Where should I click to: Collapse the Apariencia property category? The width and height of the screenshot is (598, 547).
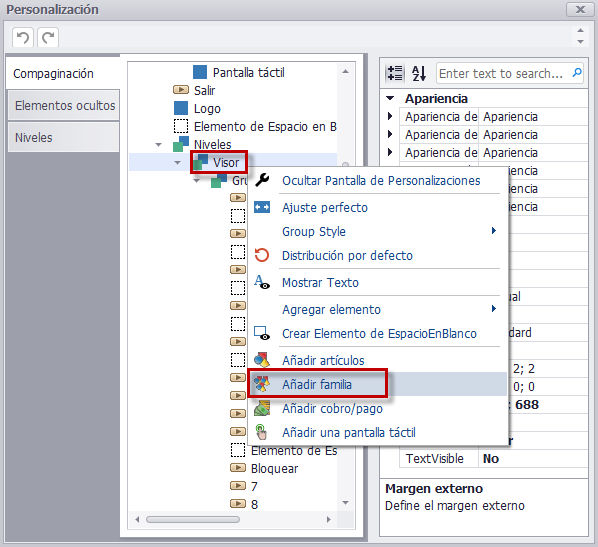pos(390,98)
